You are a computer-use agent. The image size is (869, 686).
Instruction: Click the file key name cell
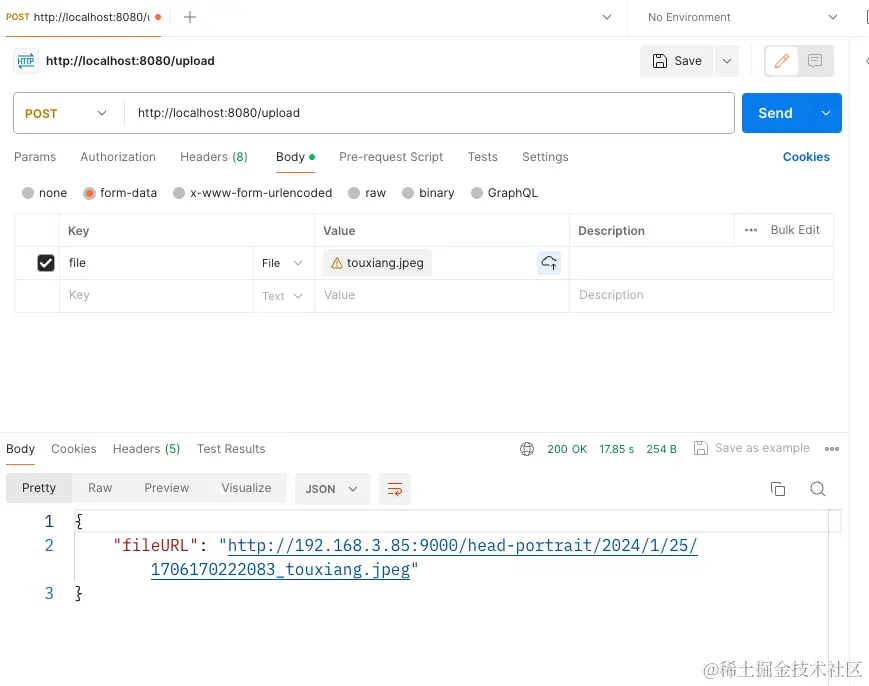point(156,263)
